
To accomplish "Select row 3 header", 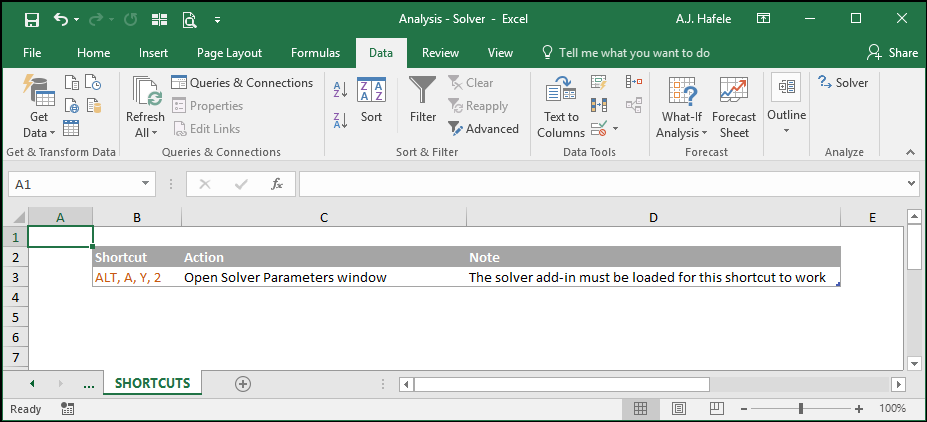I will 15,277.
